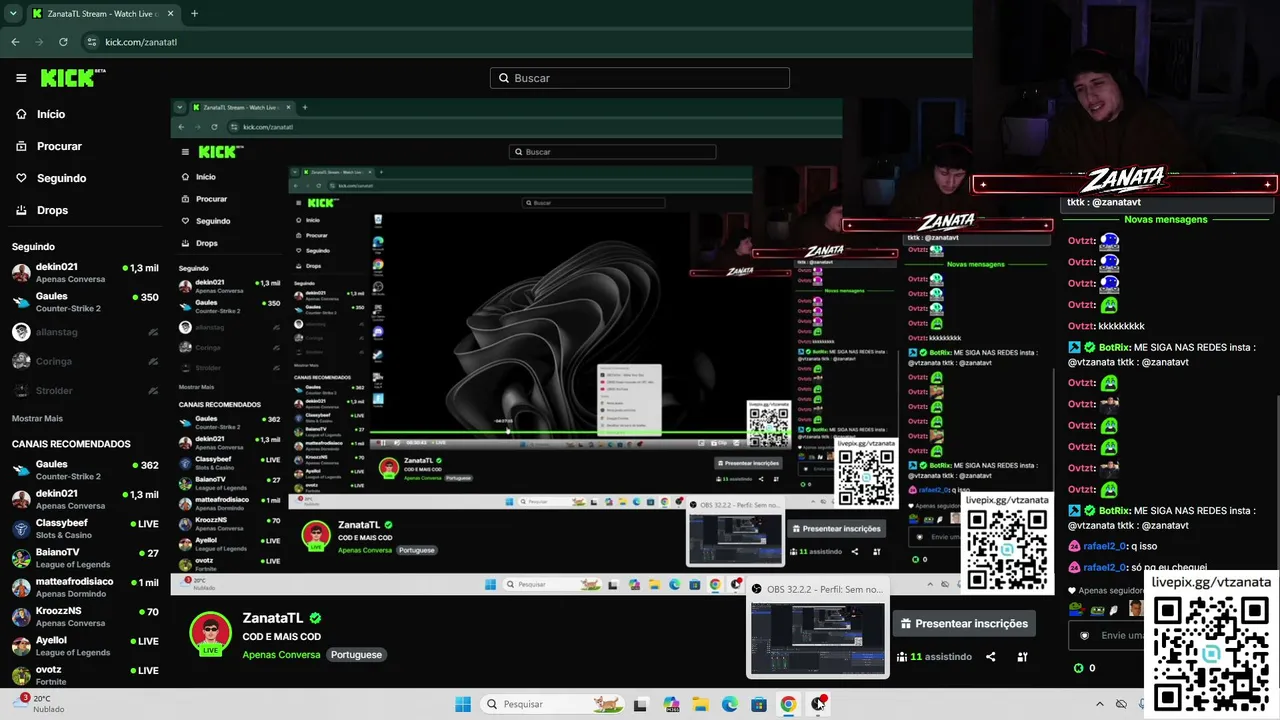Open a new browser tab

[194, 14]
